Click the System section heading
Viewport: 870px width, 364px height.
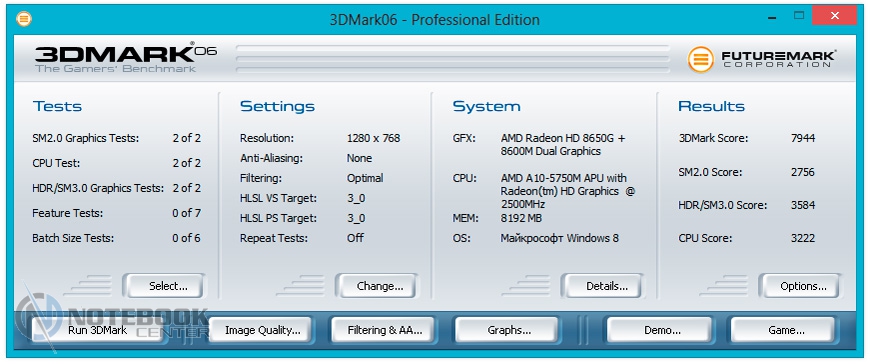(487, 106)
